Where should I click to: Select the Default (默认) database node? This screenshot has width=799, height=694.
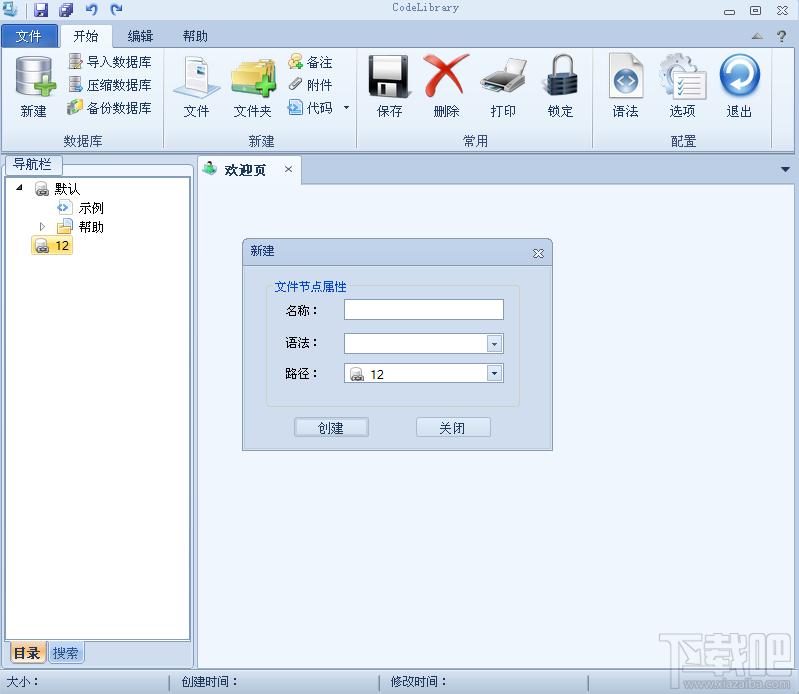point(57,189)
